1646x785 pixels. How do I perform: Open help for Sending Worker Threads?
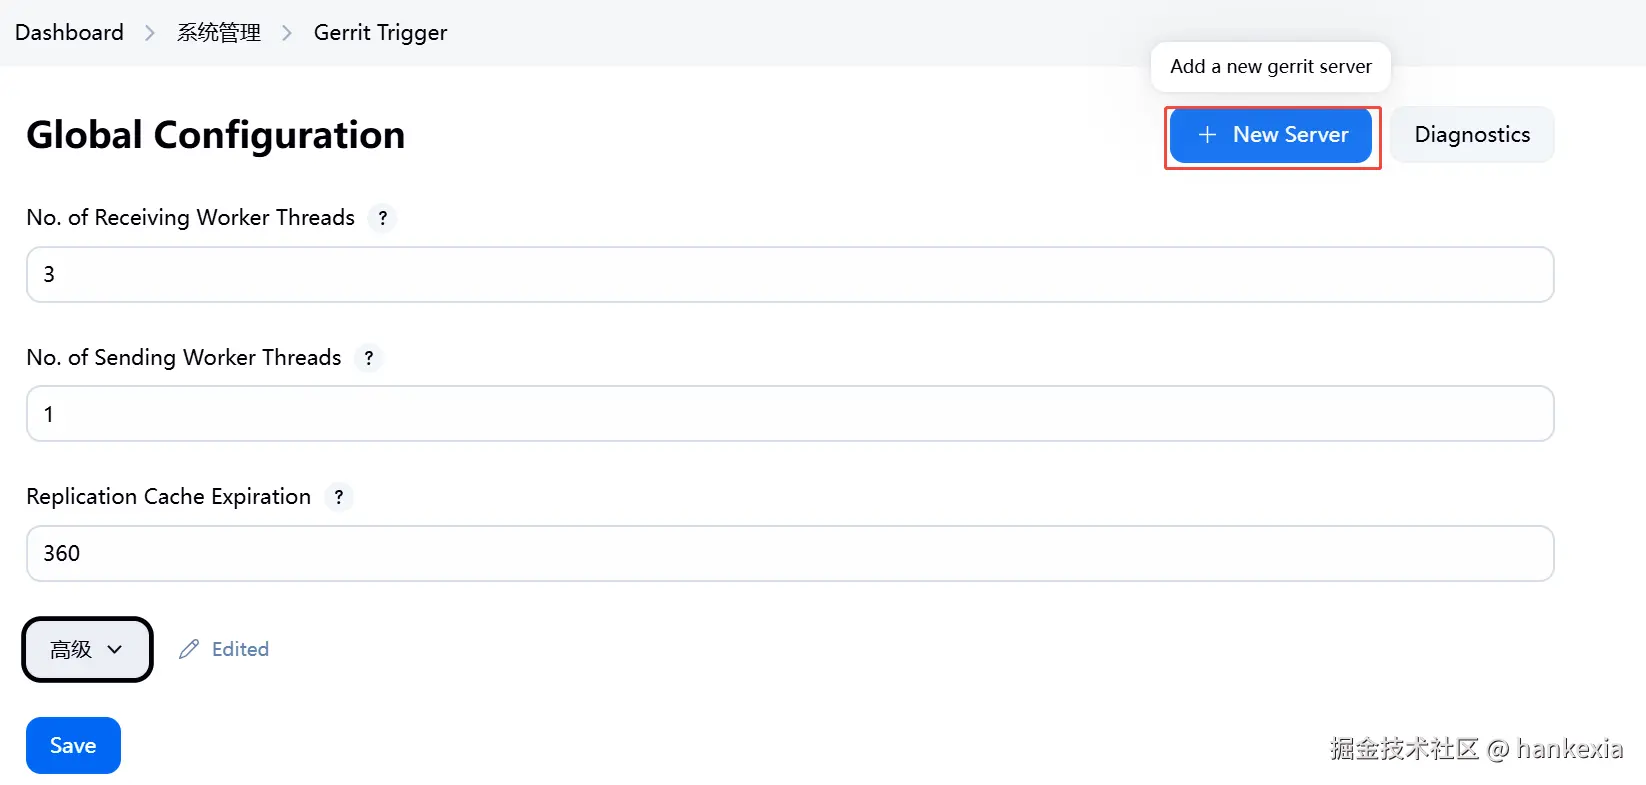369,358
